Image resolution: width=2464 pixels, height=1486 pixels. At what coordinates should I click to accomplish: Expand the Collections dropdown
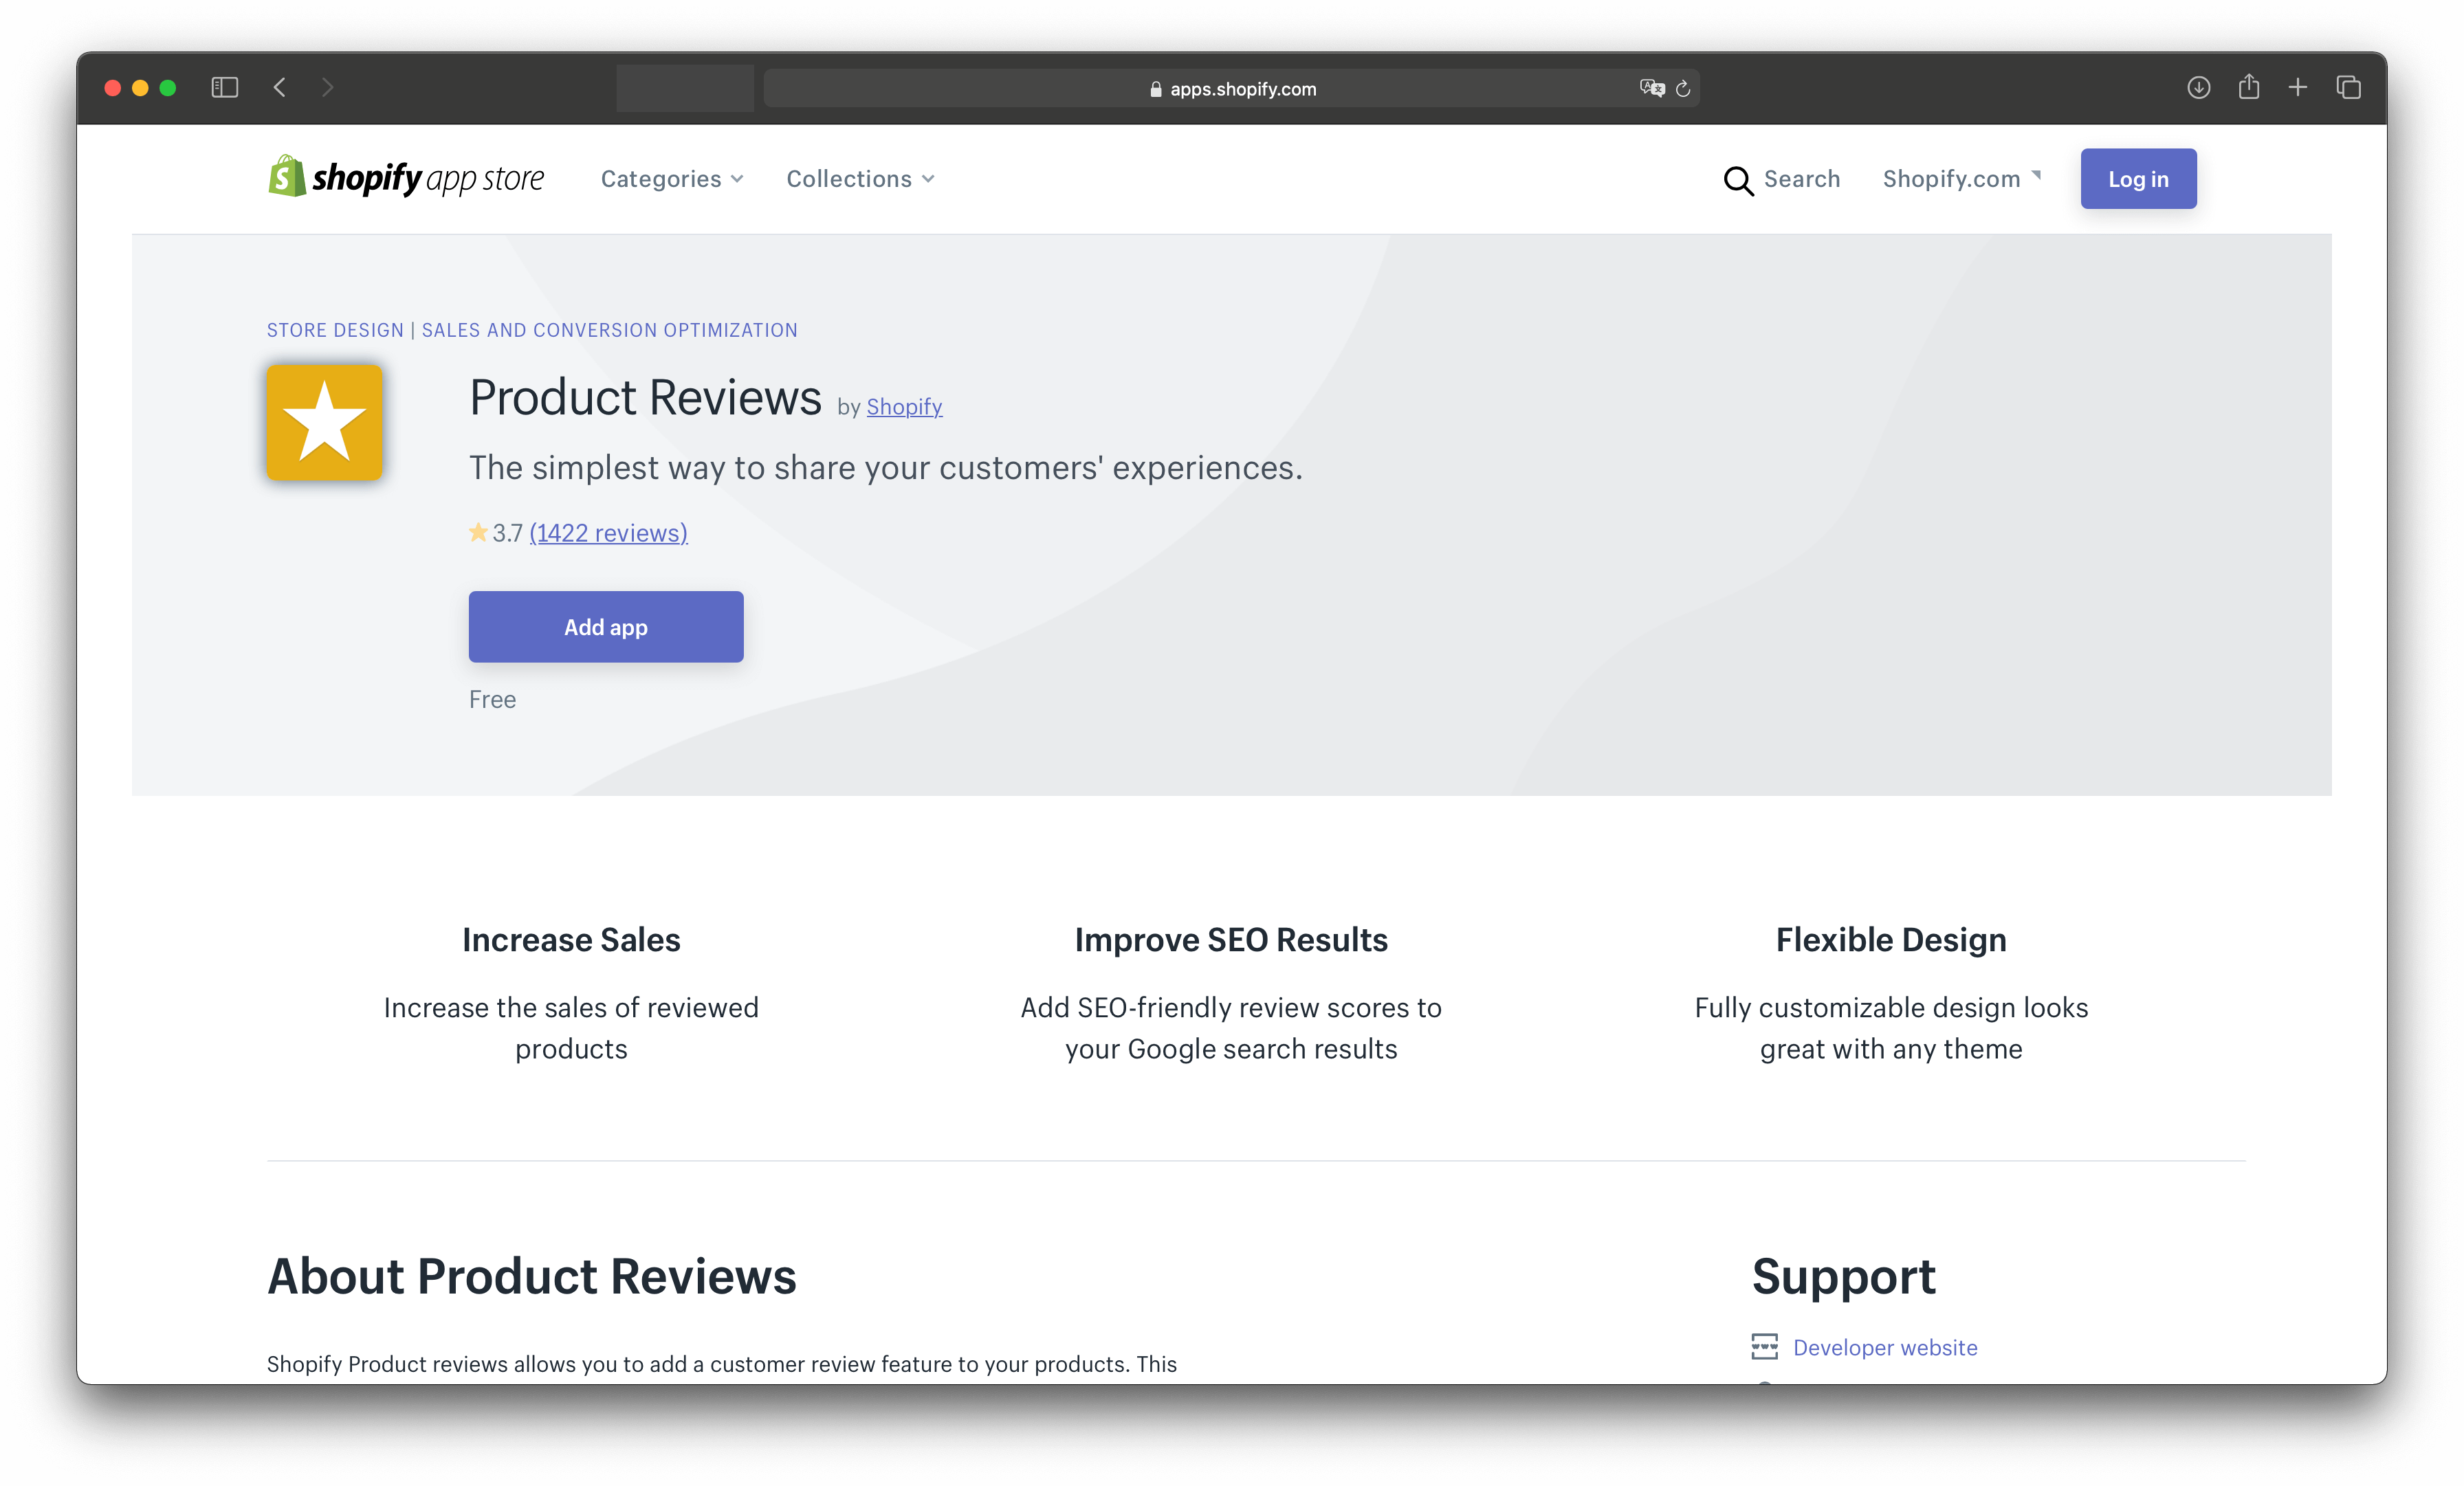[860, 179]
